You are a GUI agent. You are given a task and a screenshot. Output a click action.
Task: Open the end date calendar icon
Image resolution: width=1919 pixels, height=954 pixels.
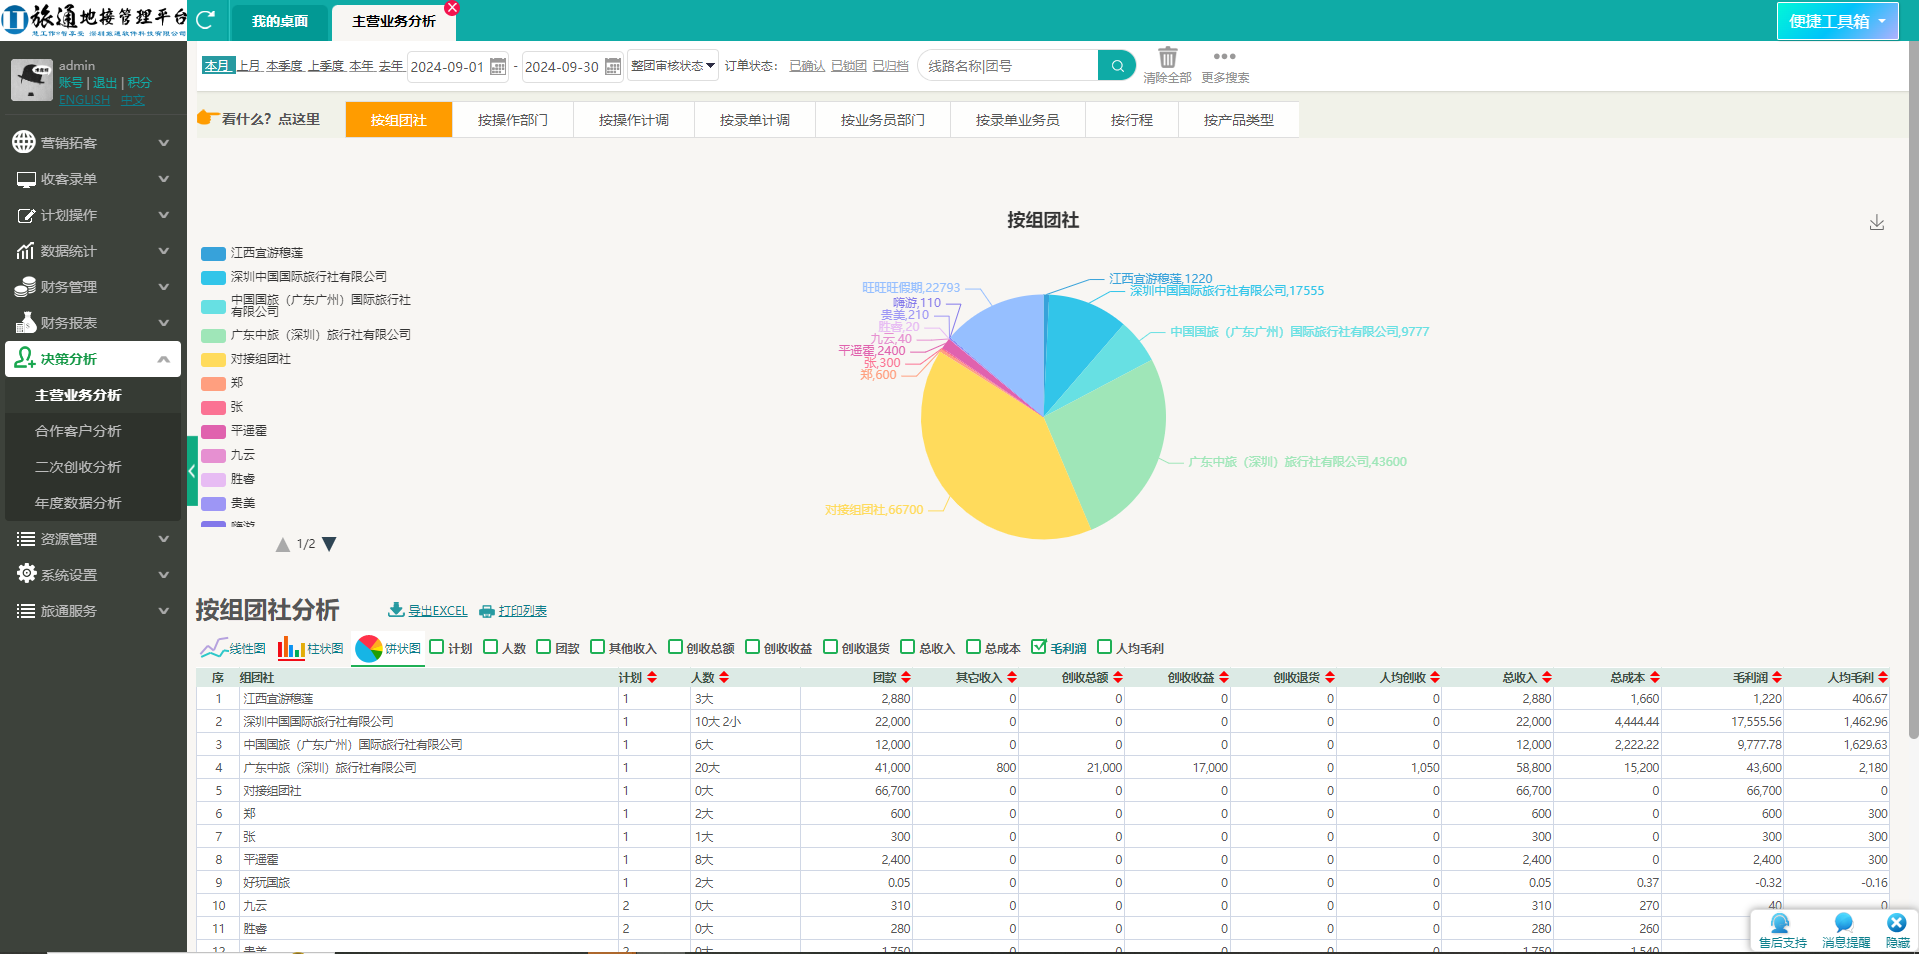tap(613, 66)
